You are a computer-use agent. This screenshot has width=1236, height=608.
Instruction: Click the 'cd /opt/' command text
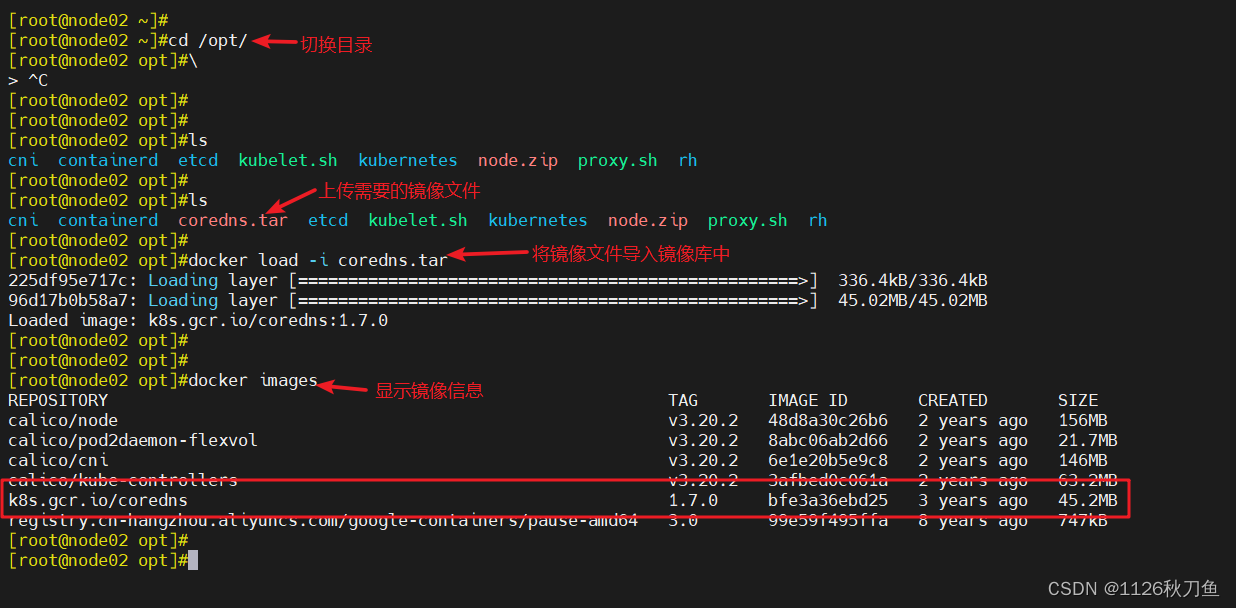208,40
